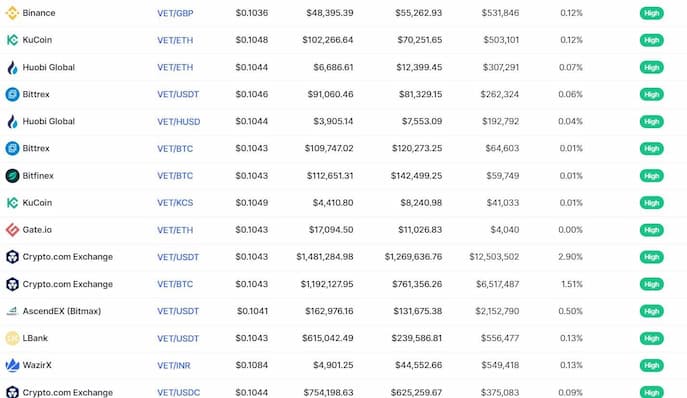Open the VET/GBP pair link

(175, 13)
